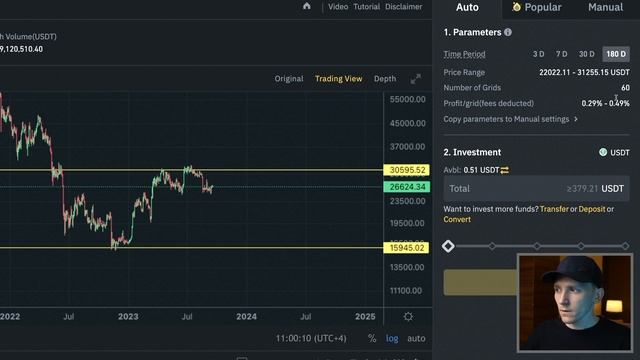The height and width of the screenshot is (360, 640).
Task: Choose the 7 D time period
Action: [562, 54]
